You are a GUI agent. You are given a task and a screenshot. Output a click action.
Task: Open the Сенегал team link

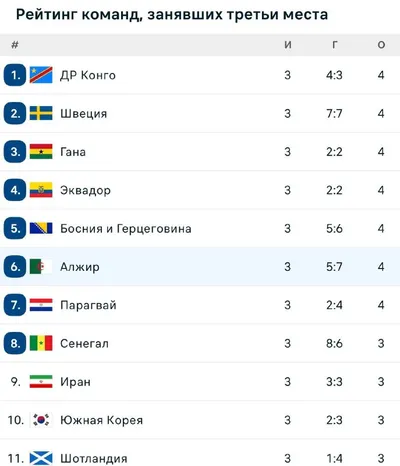click(x=84, y=343)
